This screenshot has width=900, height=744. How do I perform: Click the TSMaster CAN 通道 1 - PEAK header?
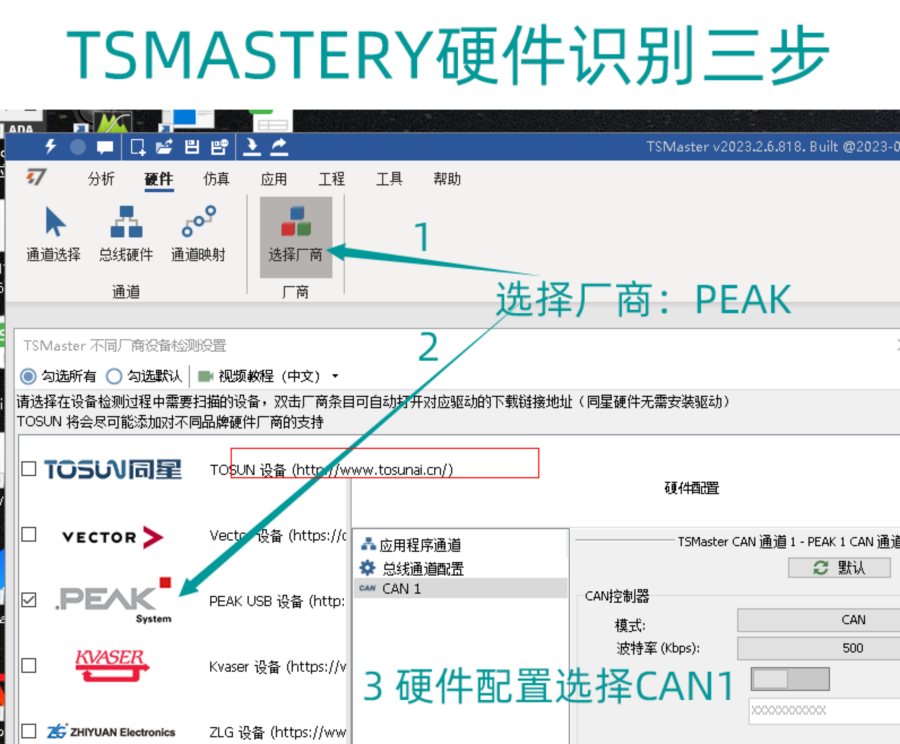tap(788, 542)
